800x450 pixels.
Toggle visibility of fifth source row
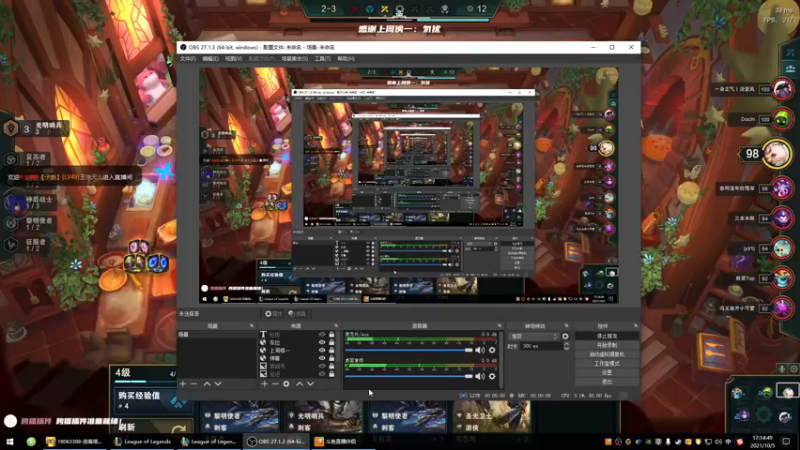tap(322, 366)
